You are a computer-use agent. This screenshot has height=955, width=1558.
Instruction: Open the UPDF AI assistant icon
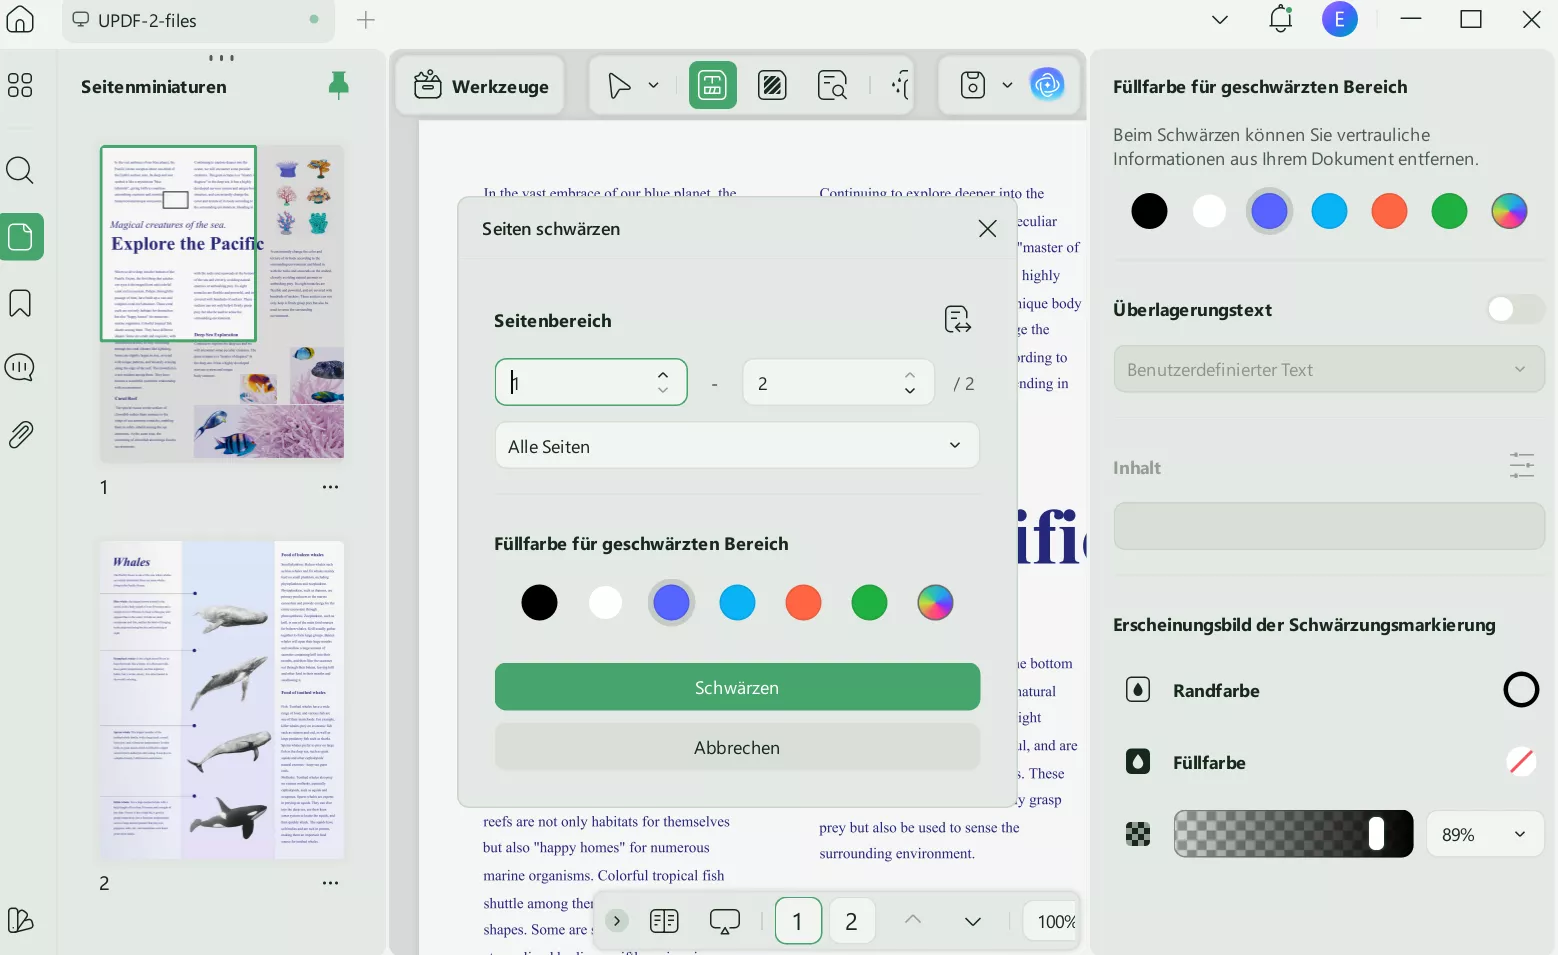point(1047,85)
